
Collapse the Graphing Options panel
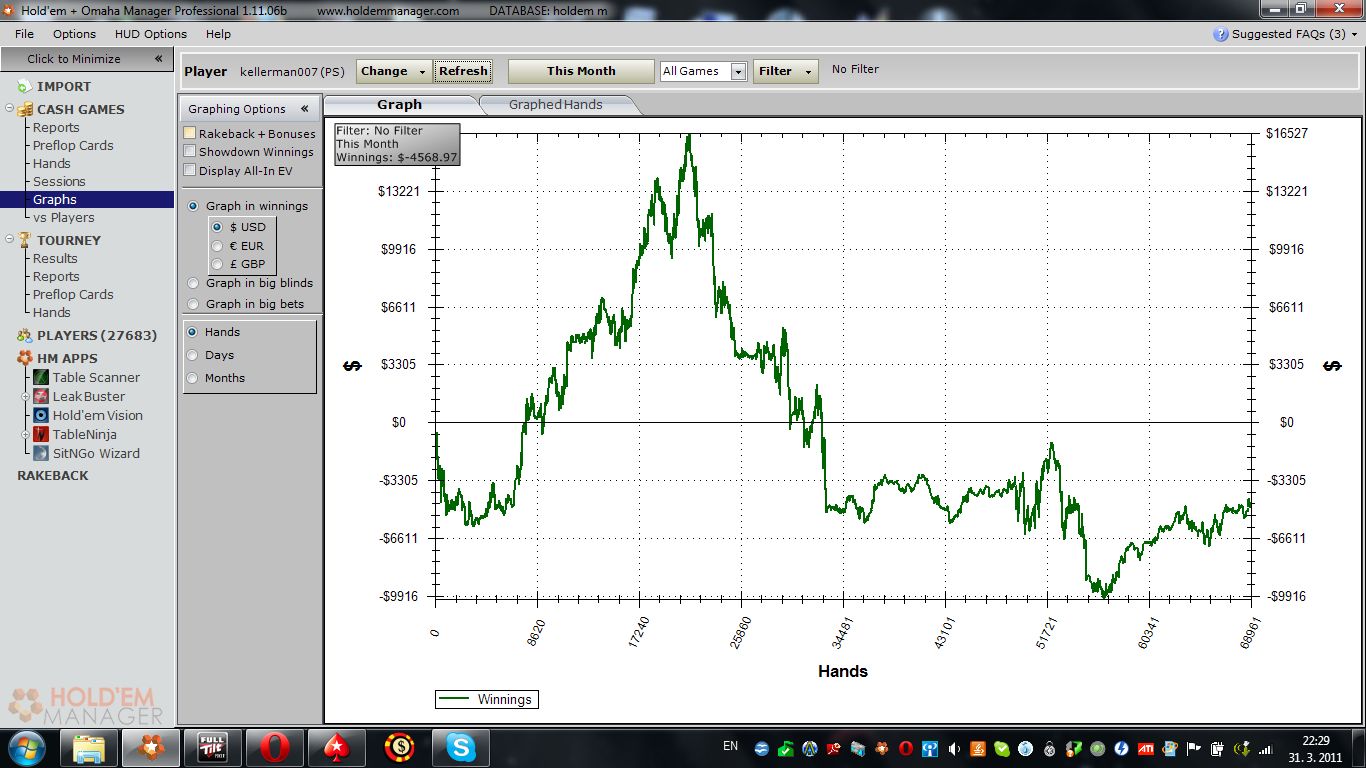coord(304,109)
